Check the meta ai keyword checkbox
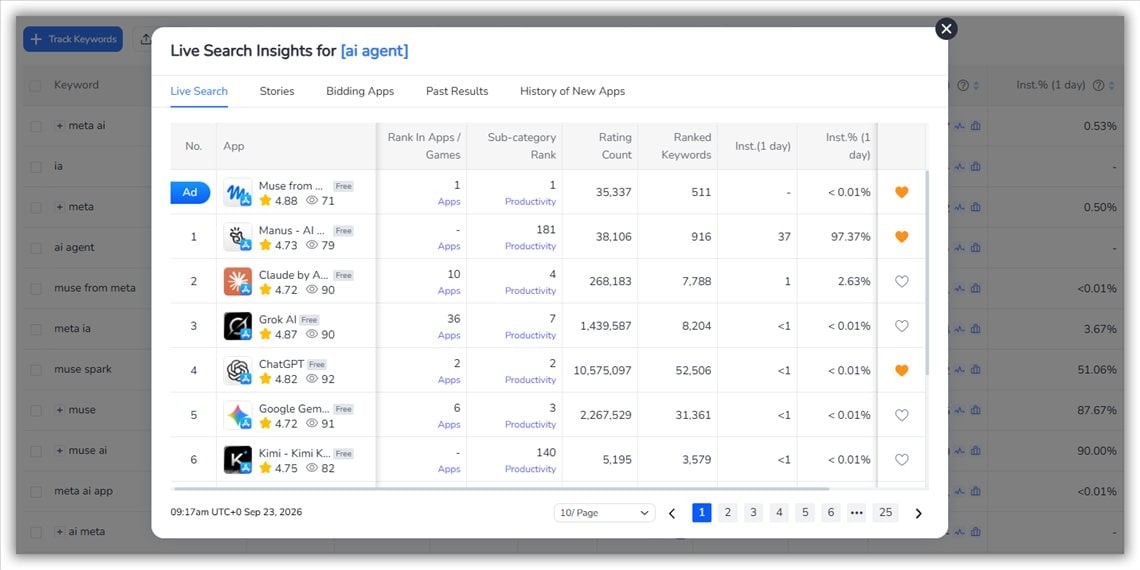Screen dimensions: 1140x570 click(x=36, y=127)
